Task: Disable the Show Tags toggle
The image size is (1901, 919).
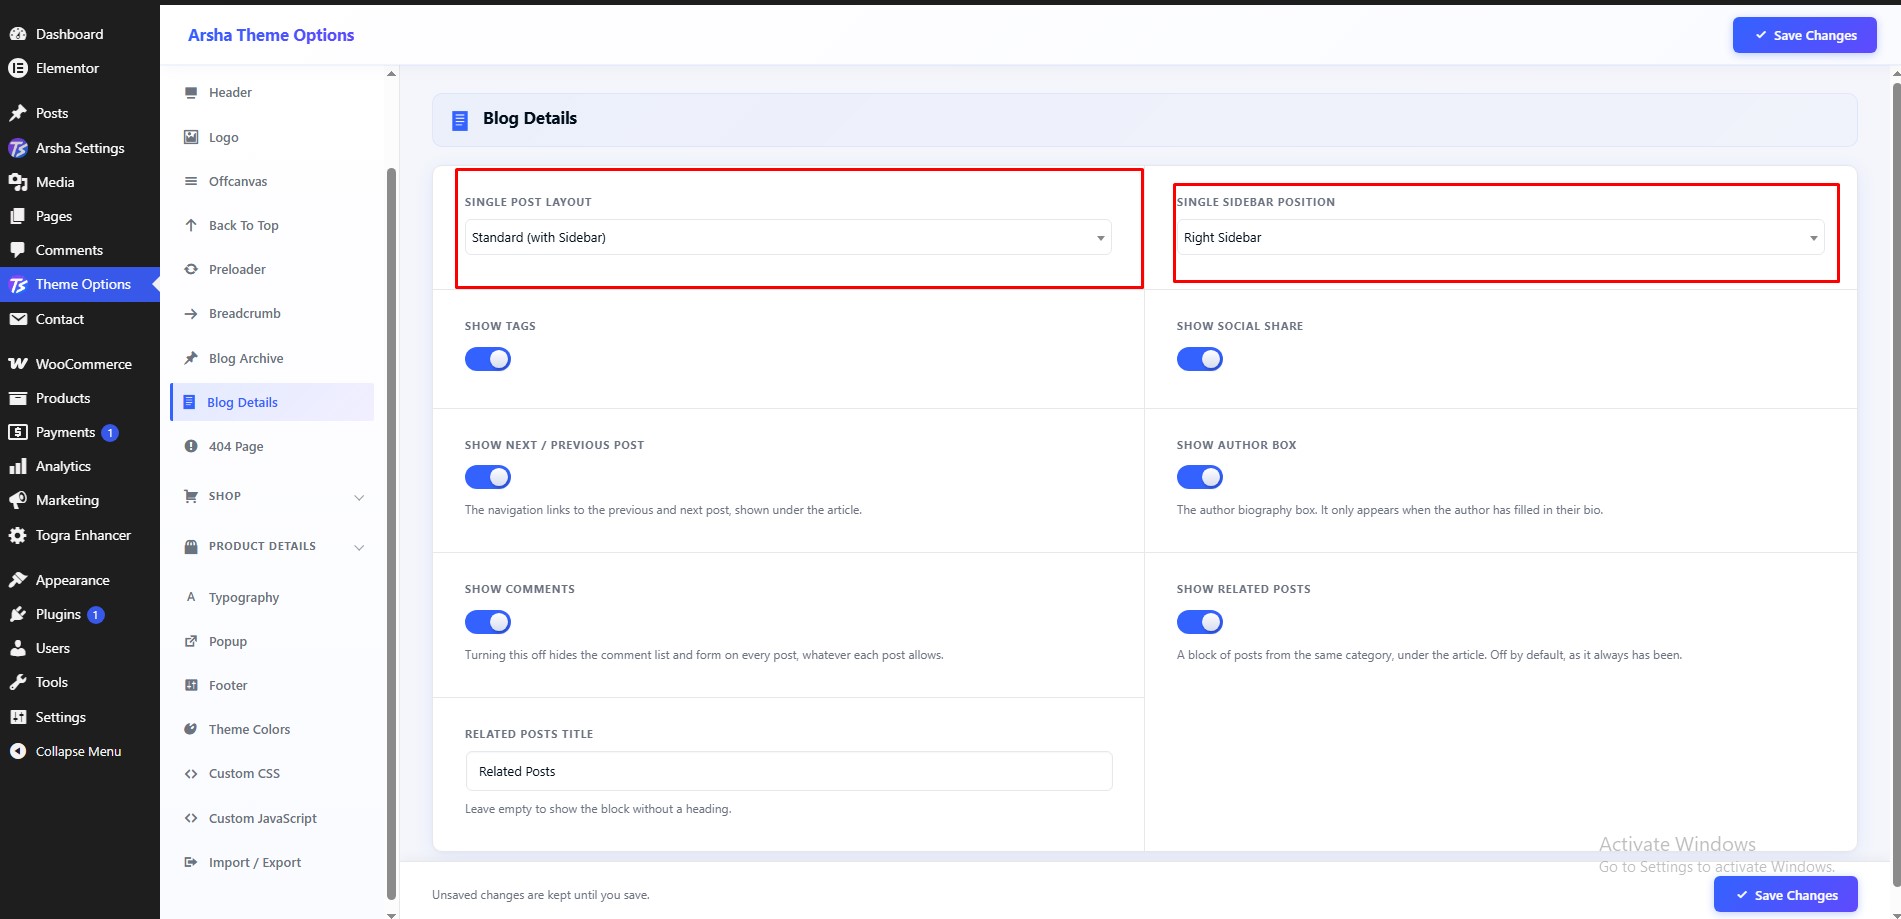Action: [488, 359]
